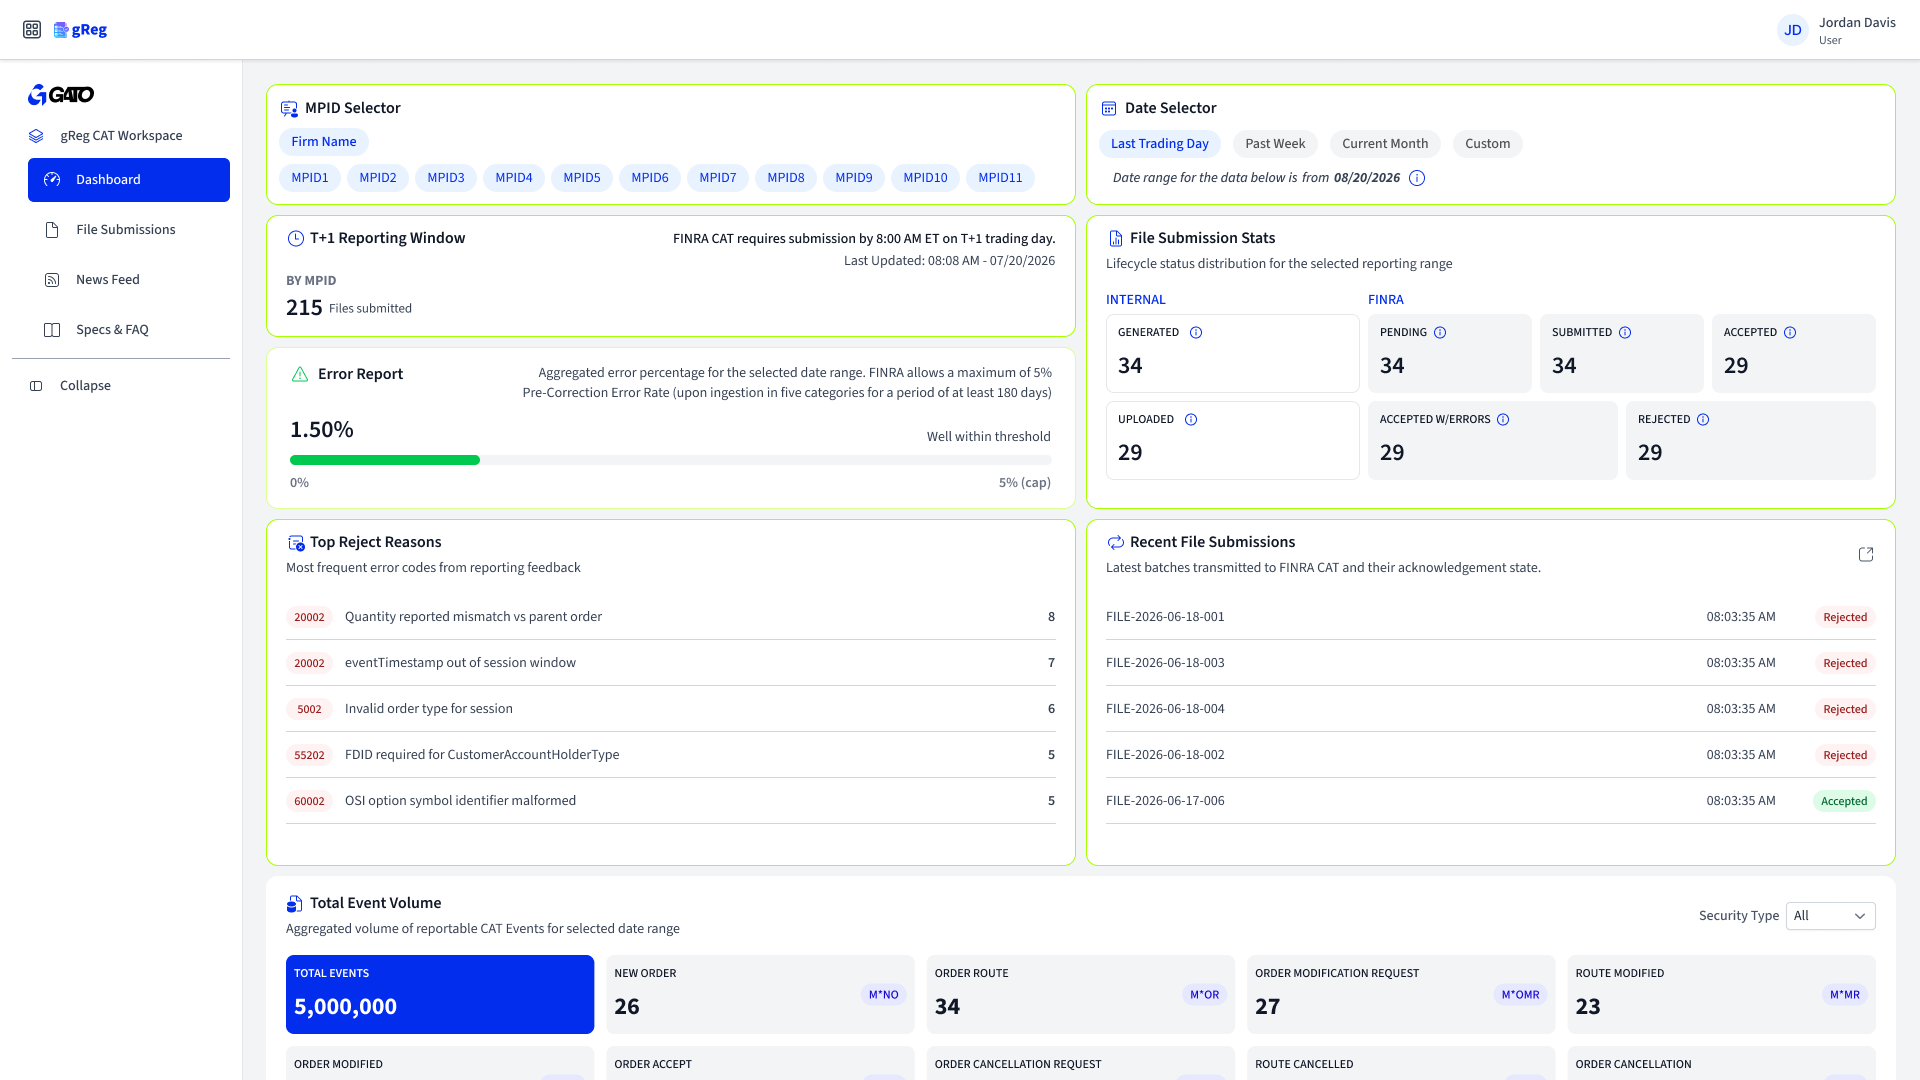Click info icon next to ACCEPTED
The height and width of the screenshot is (1080, 1920).
click(1790, 333)
